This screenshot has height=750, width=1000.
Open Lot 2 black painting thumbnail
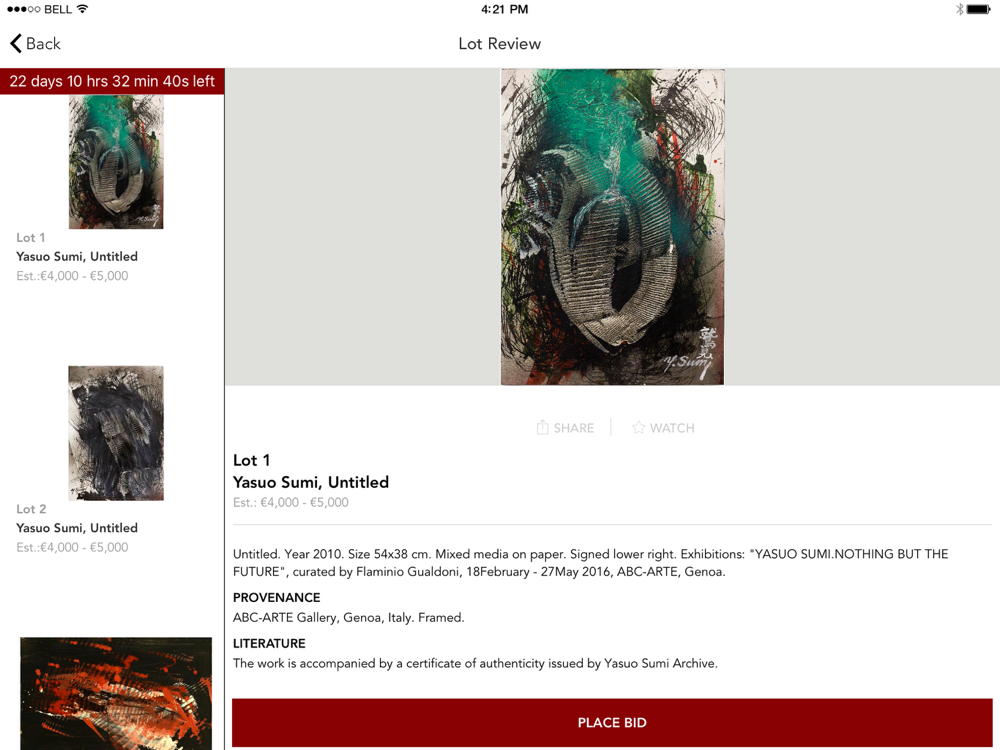116,433
